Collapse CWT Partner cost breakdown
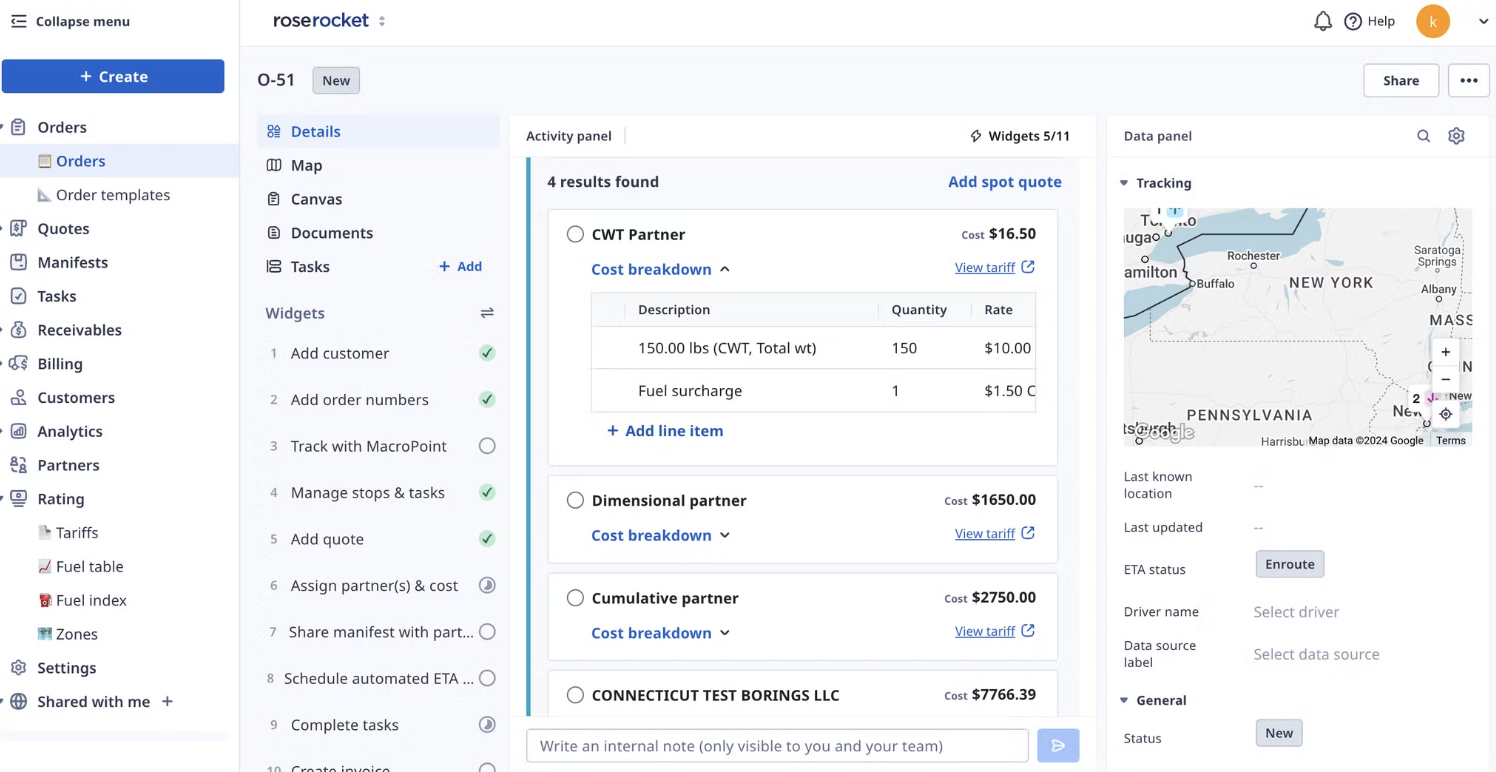 coord(661,269)
